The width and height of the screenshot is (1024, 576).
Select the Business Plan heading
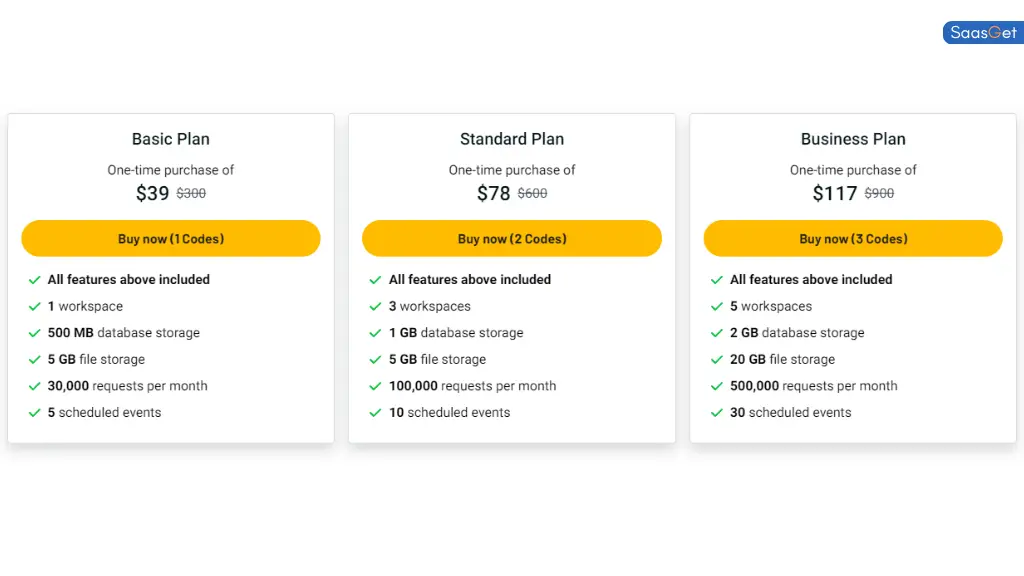click(x=852, y=139)
